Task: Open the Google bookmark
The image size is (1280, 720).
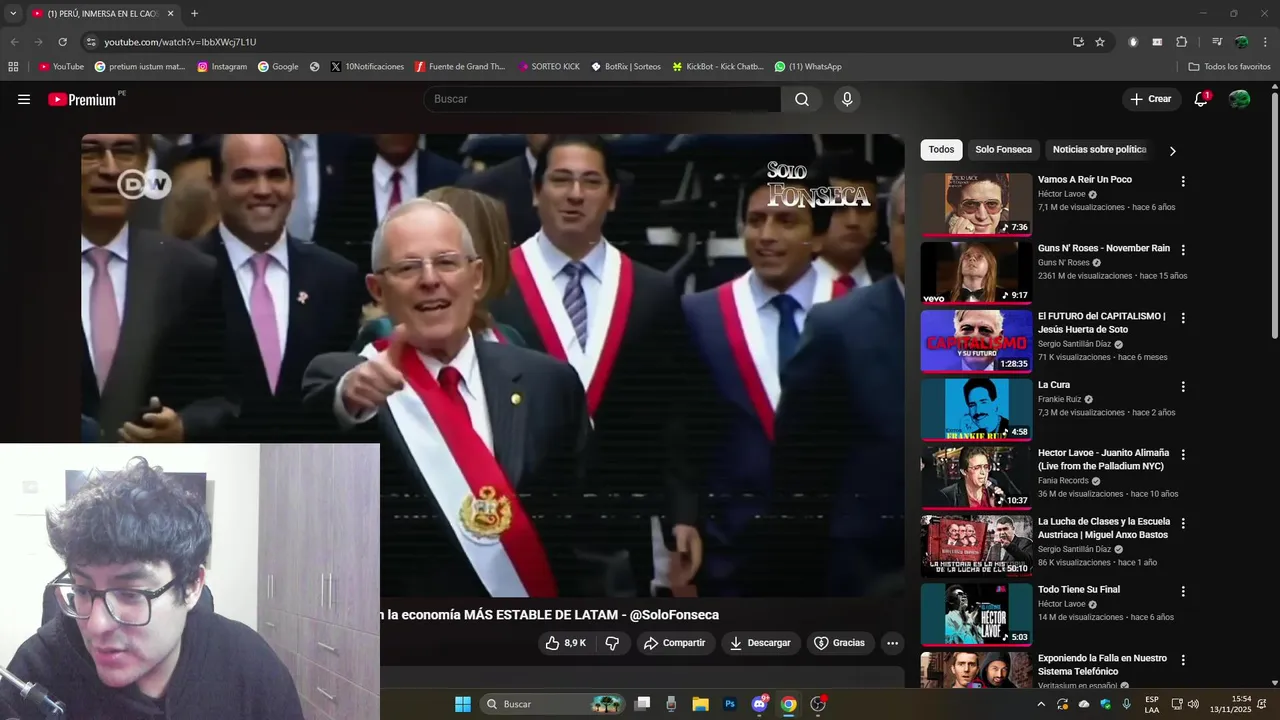Action: click(278, 67)
